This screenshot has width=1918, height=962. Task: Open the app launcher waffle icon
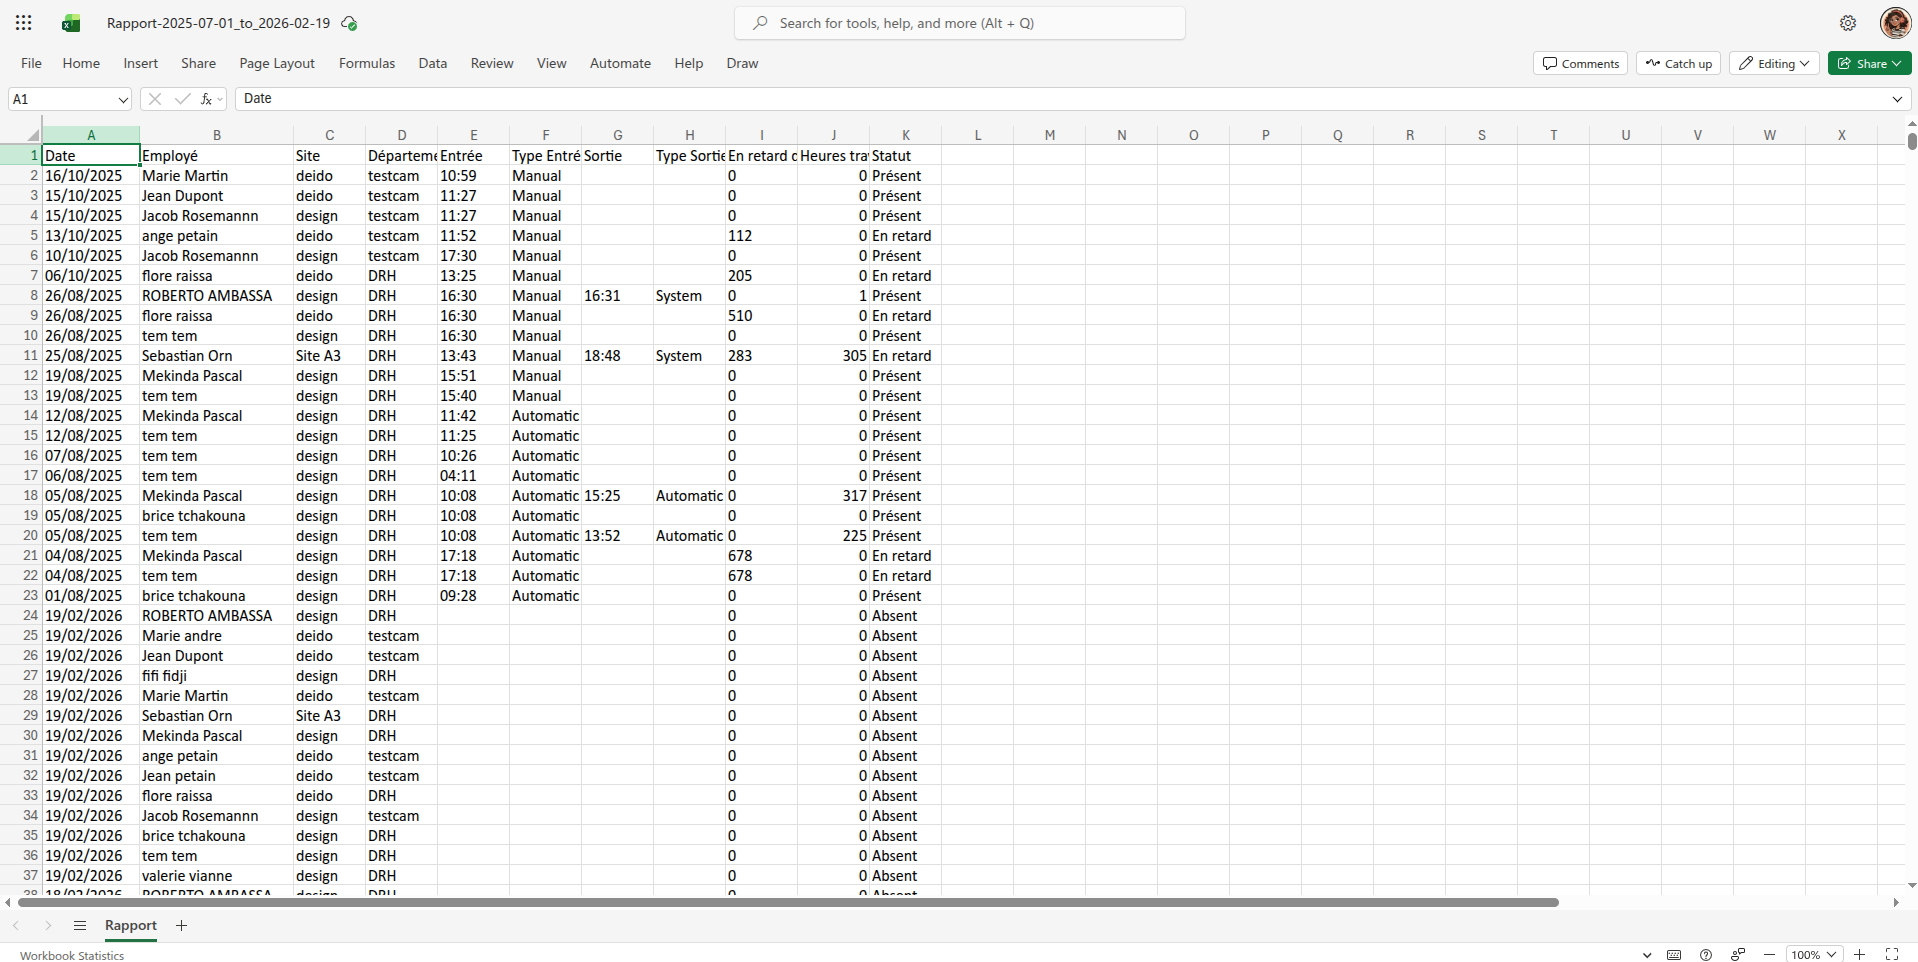tap(24, 23)
